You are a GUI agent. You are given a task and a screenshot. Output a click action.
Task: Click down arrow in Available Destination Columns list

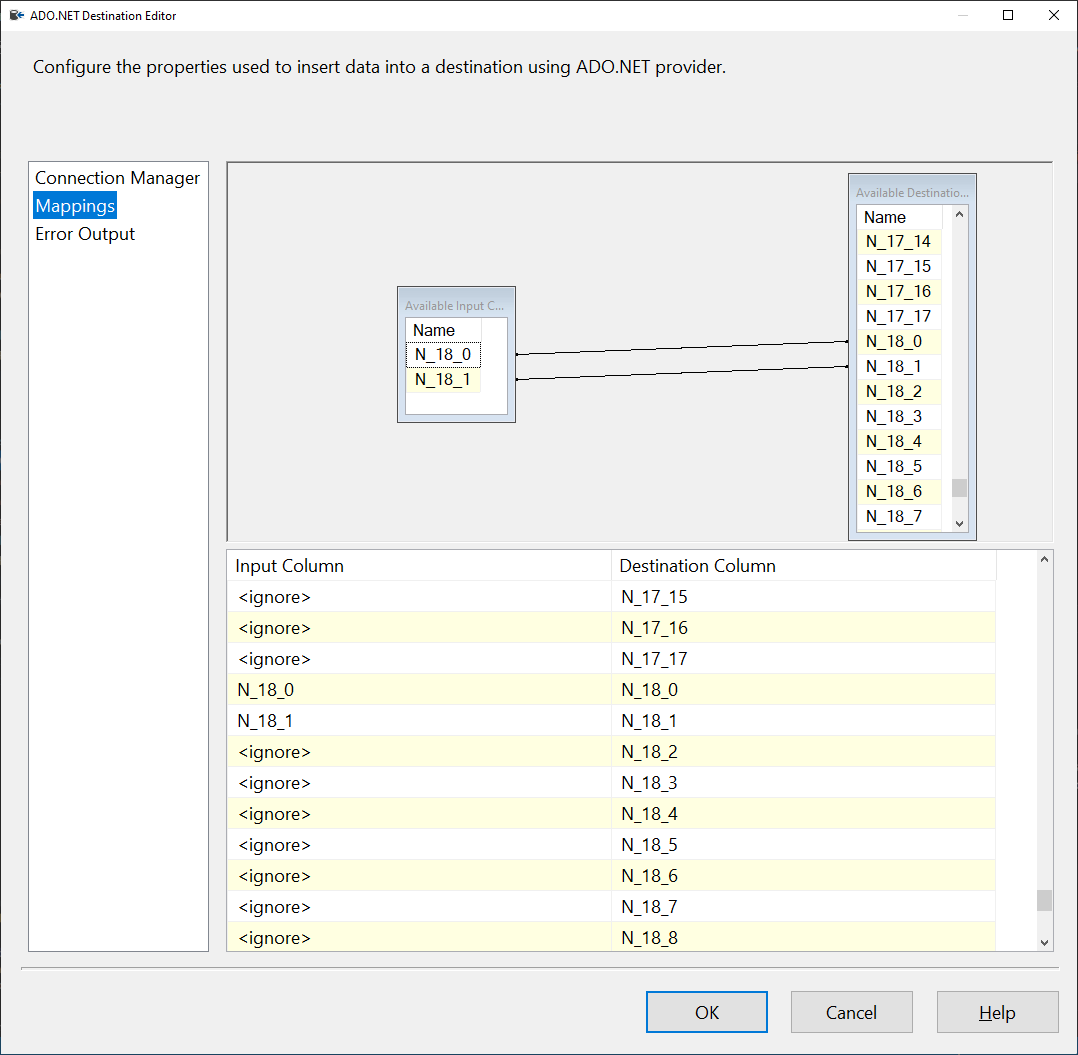[960, 524]
